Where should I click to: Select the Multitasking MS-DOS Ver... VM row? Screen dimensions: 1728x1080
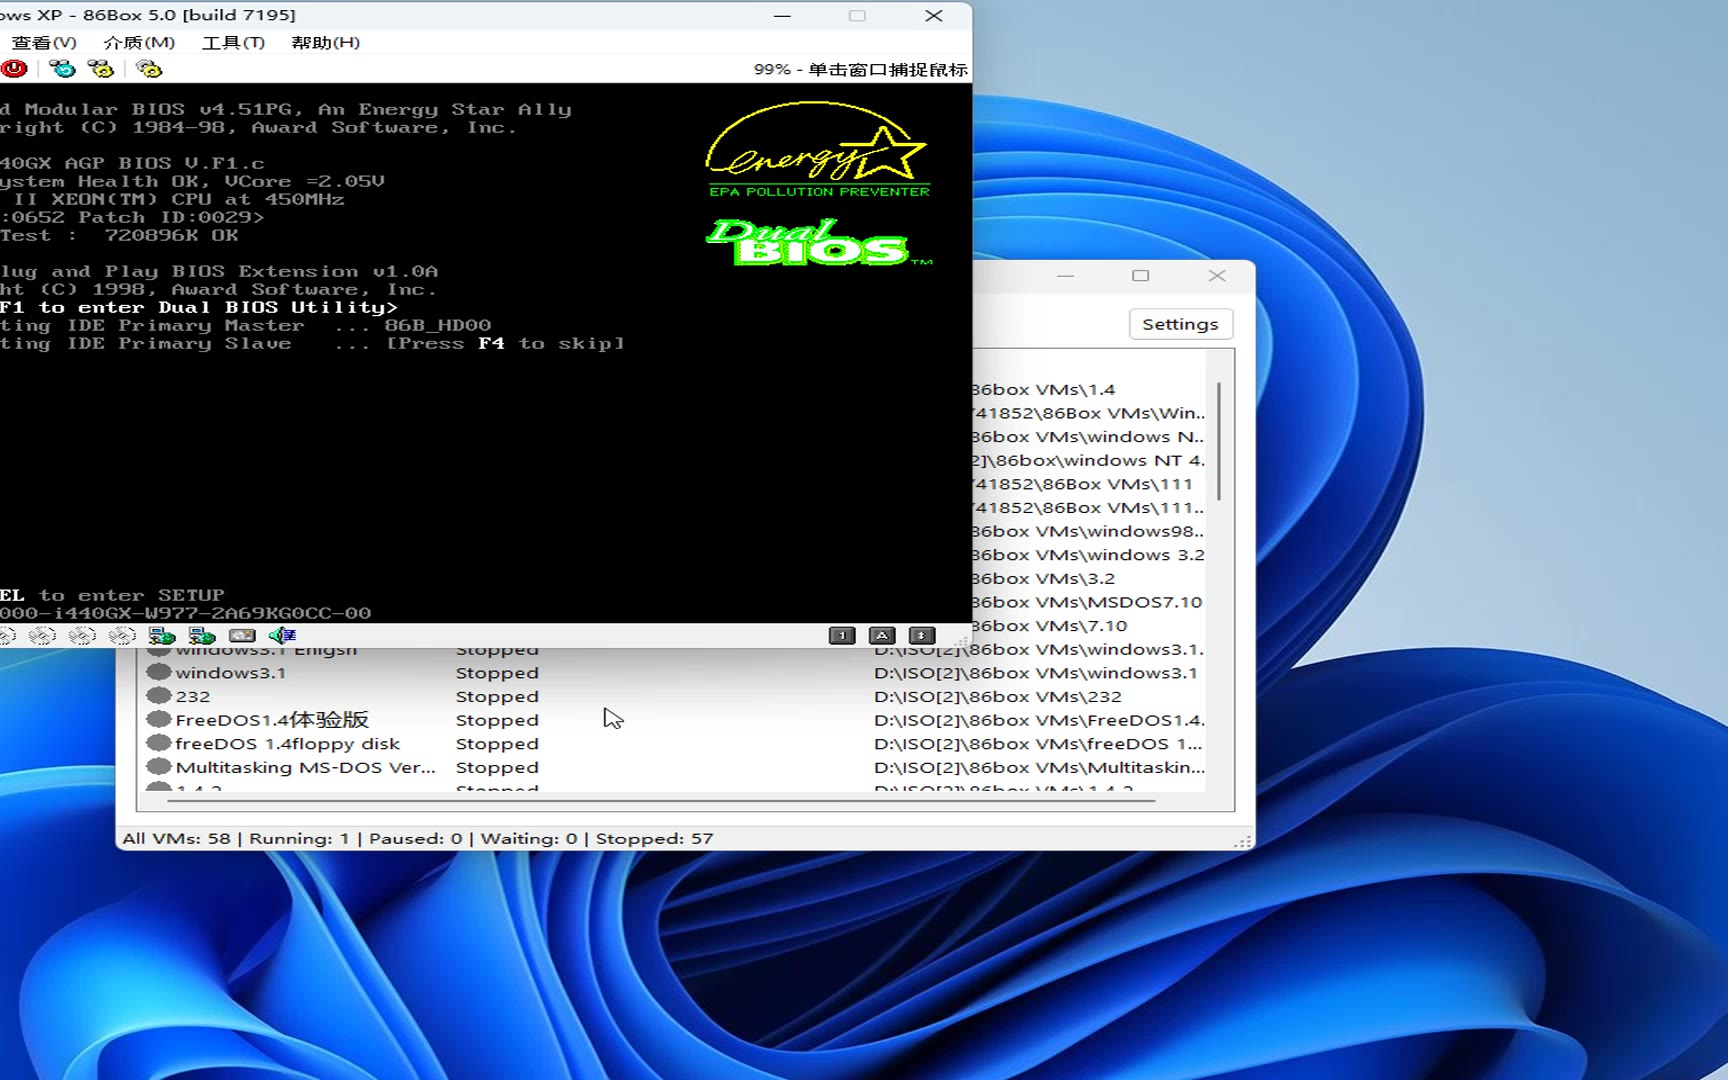(x=675, y=768)
